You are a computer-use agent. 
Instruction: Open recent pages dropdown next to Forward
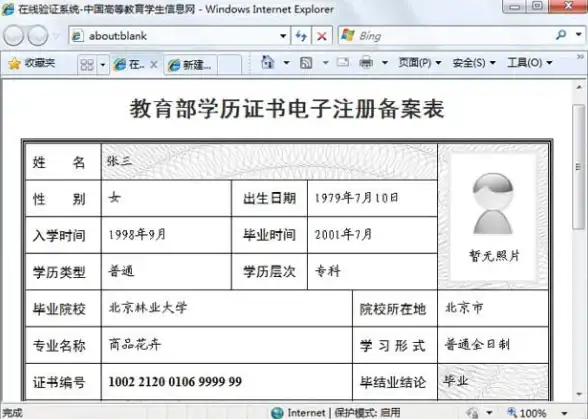pyautogui.click(x=57, y=36)
